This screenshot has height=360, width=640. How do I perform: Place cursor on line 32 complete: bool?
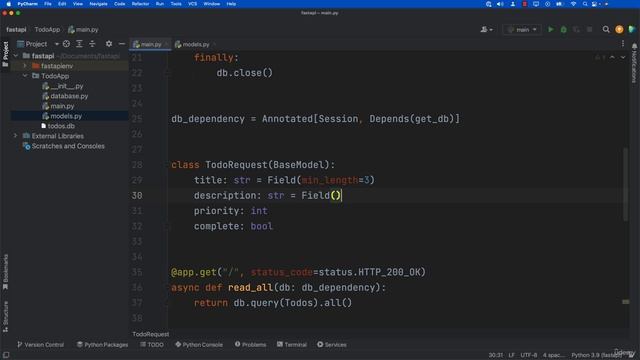pyautogui.click(x=233, y=226)
